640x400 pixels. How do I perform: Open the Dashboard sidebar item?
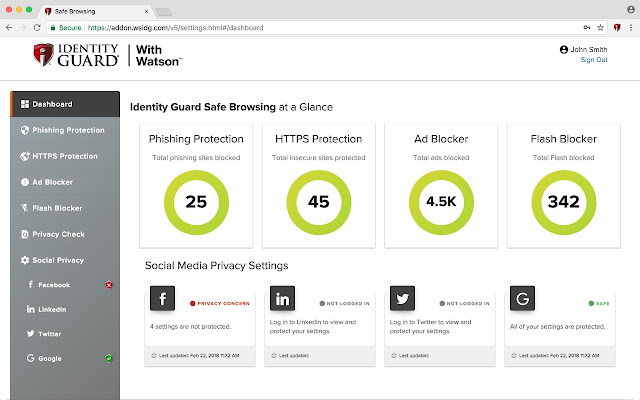point(52,104)
